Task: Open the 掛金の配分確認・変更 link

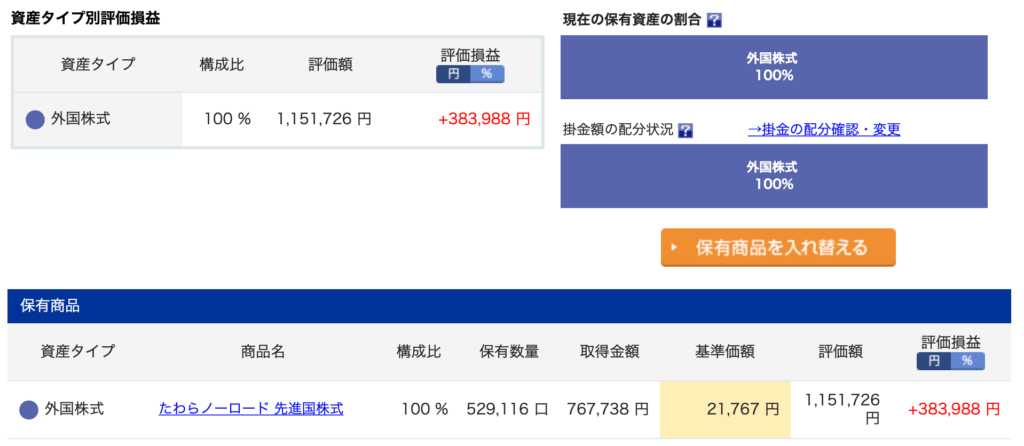Action: 824,129
